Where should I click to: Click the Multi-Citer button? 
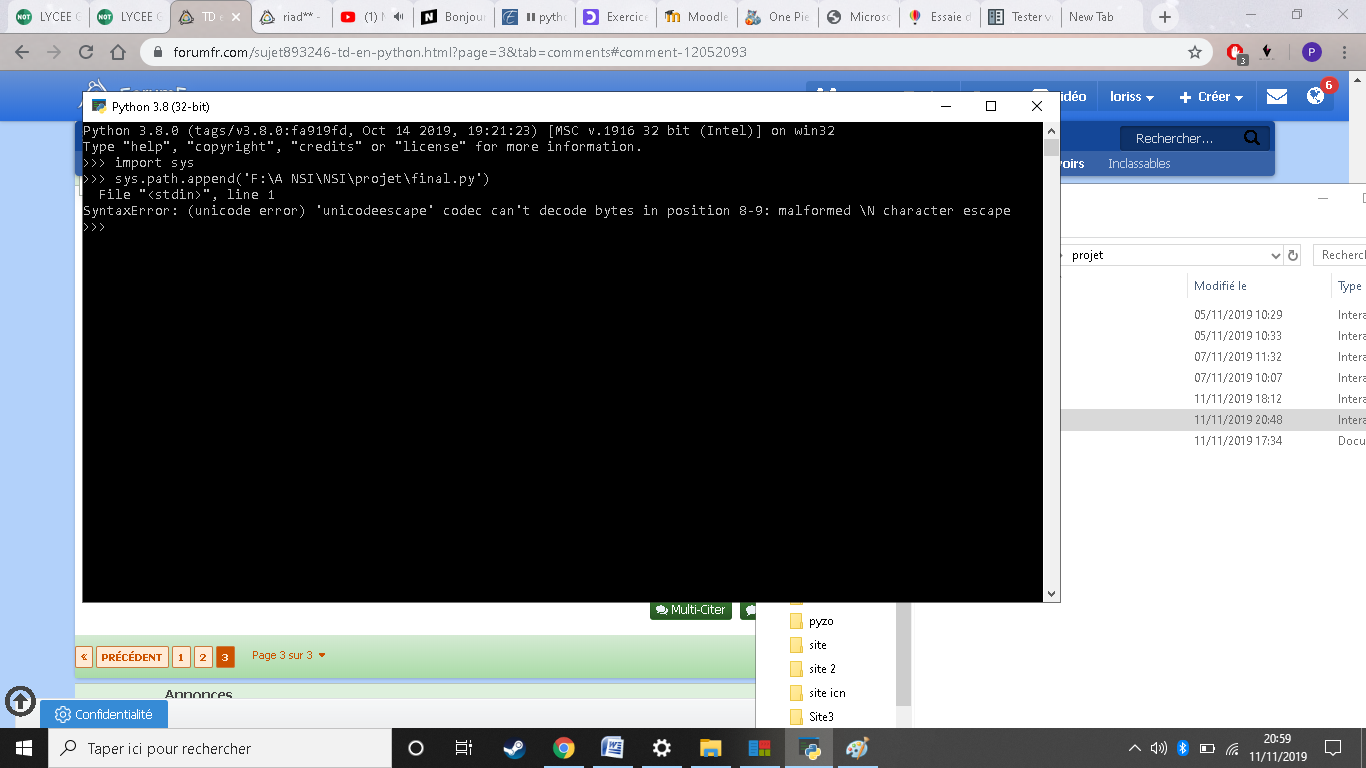tap(691, 609)
